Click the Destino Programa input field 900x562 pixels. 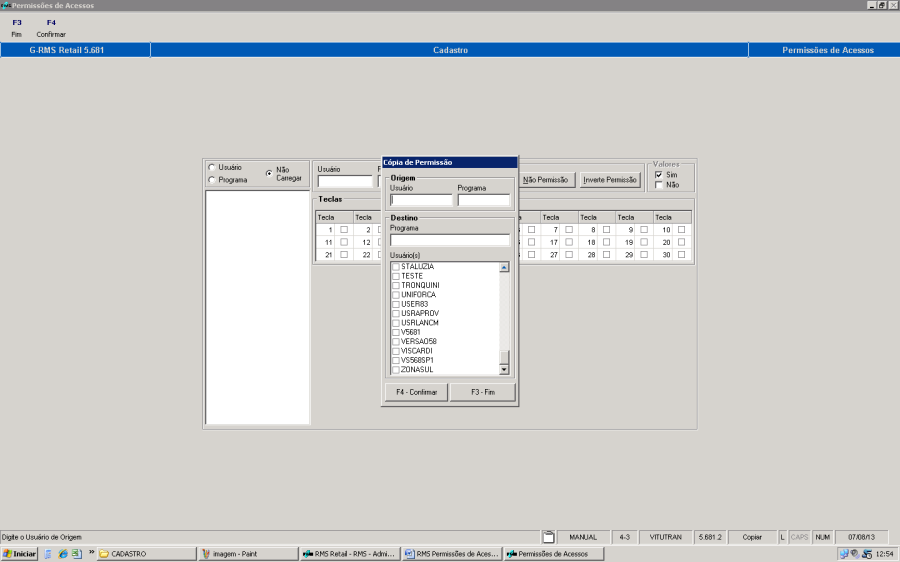tap(450, 240)
